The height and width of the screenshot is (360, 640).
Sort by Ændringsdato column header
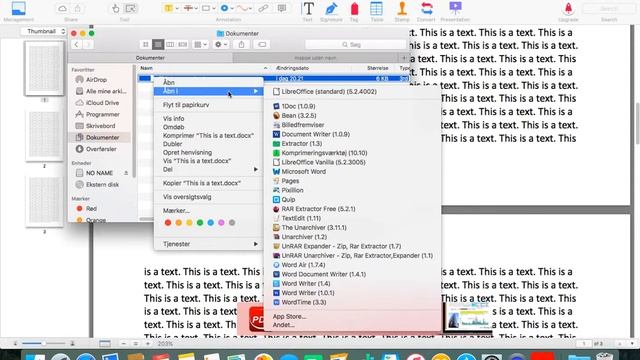point(292,68)
